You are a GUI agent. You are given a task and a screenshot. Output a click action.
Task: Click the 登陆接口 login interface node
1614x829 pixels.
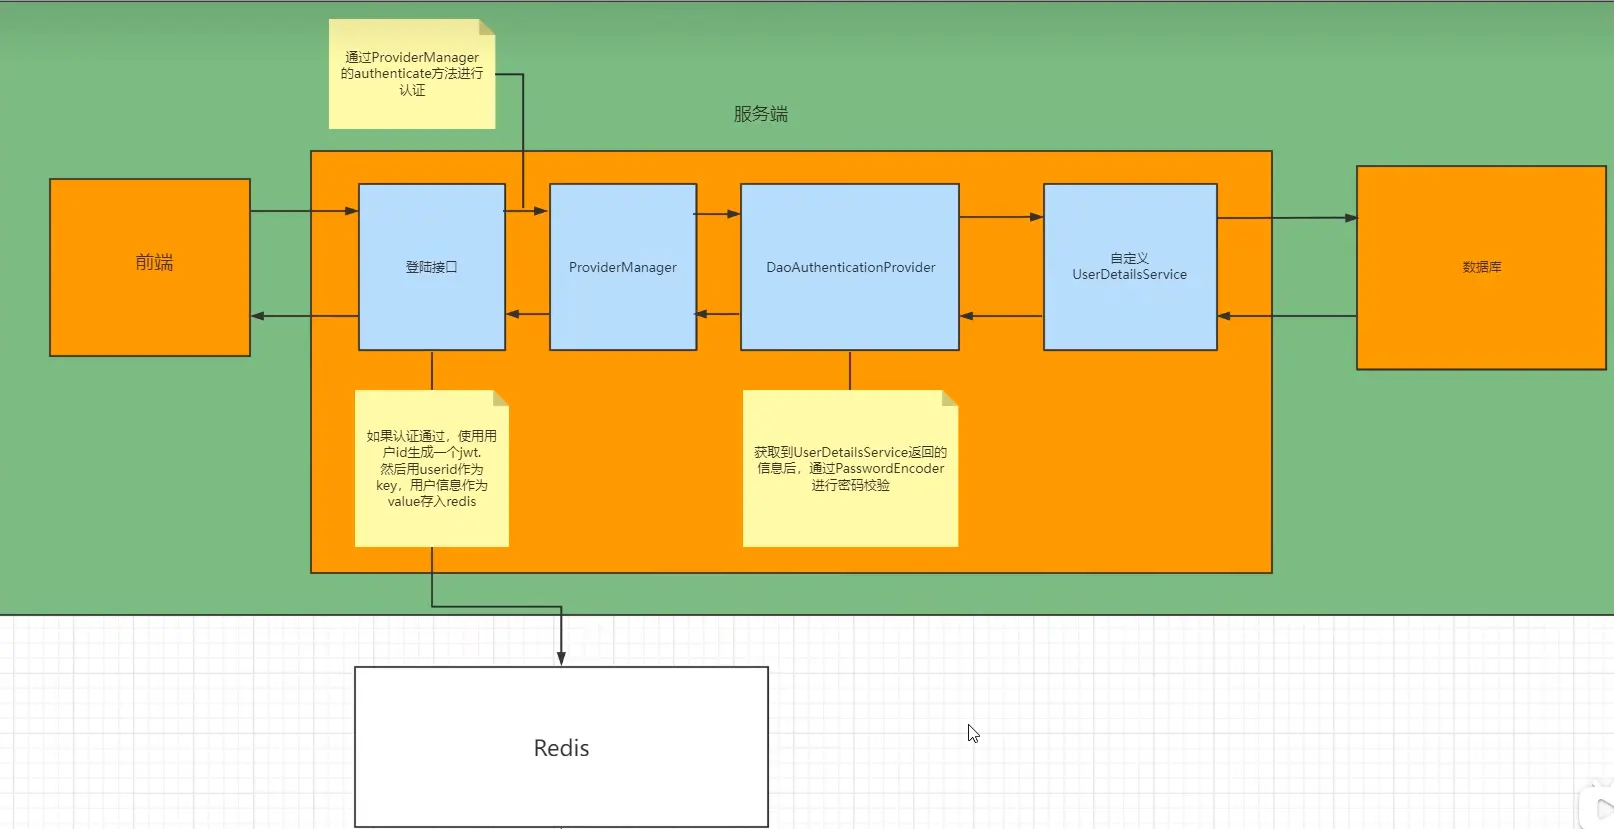[x=431, y=267]
